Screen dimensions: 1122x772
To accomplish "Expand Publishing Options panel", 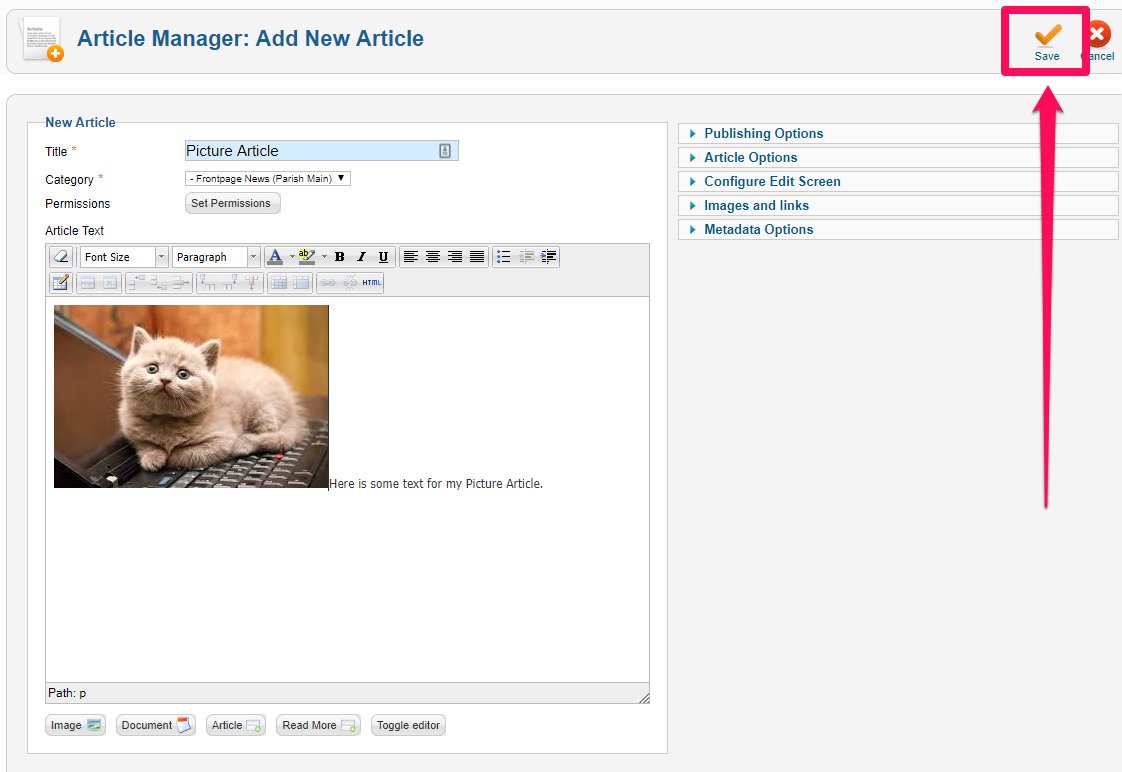I will (x=898, y=133).
